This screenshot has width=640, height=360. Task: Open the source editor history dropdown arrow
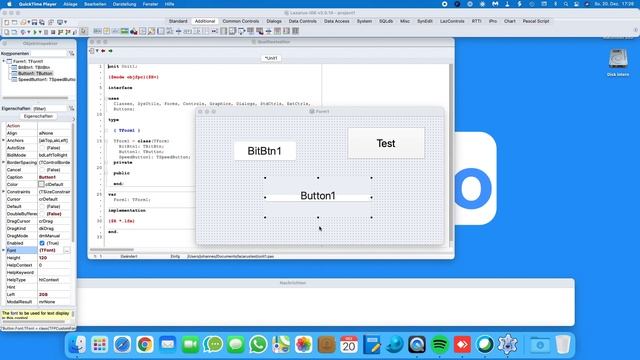(97, 51)
